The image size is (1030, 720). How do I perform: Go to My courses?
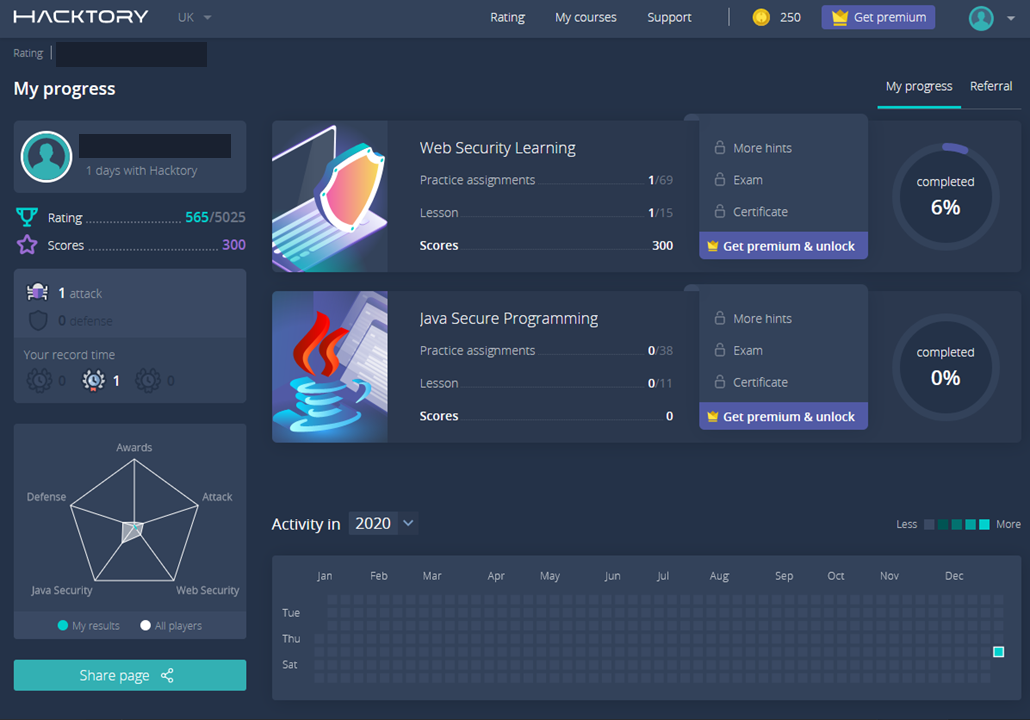coord(585,18)
